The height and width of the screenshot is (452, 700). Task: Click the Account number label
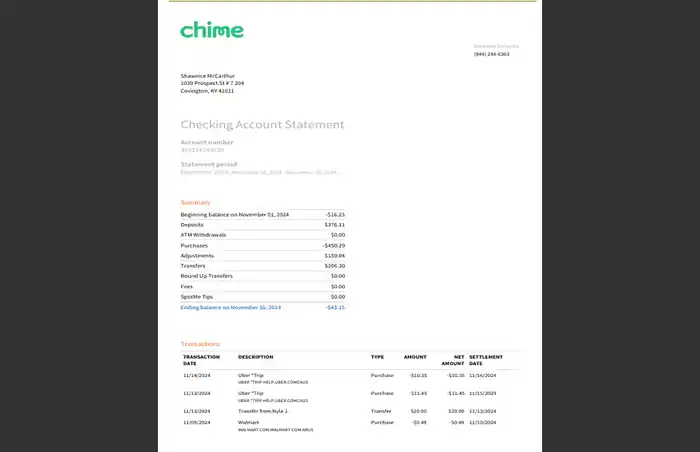pyautogui.click(x=207, y=142)
